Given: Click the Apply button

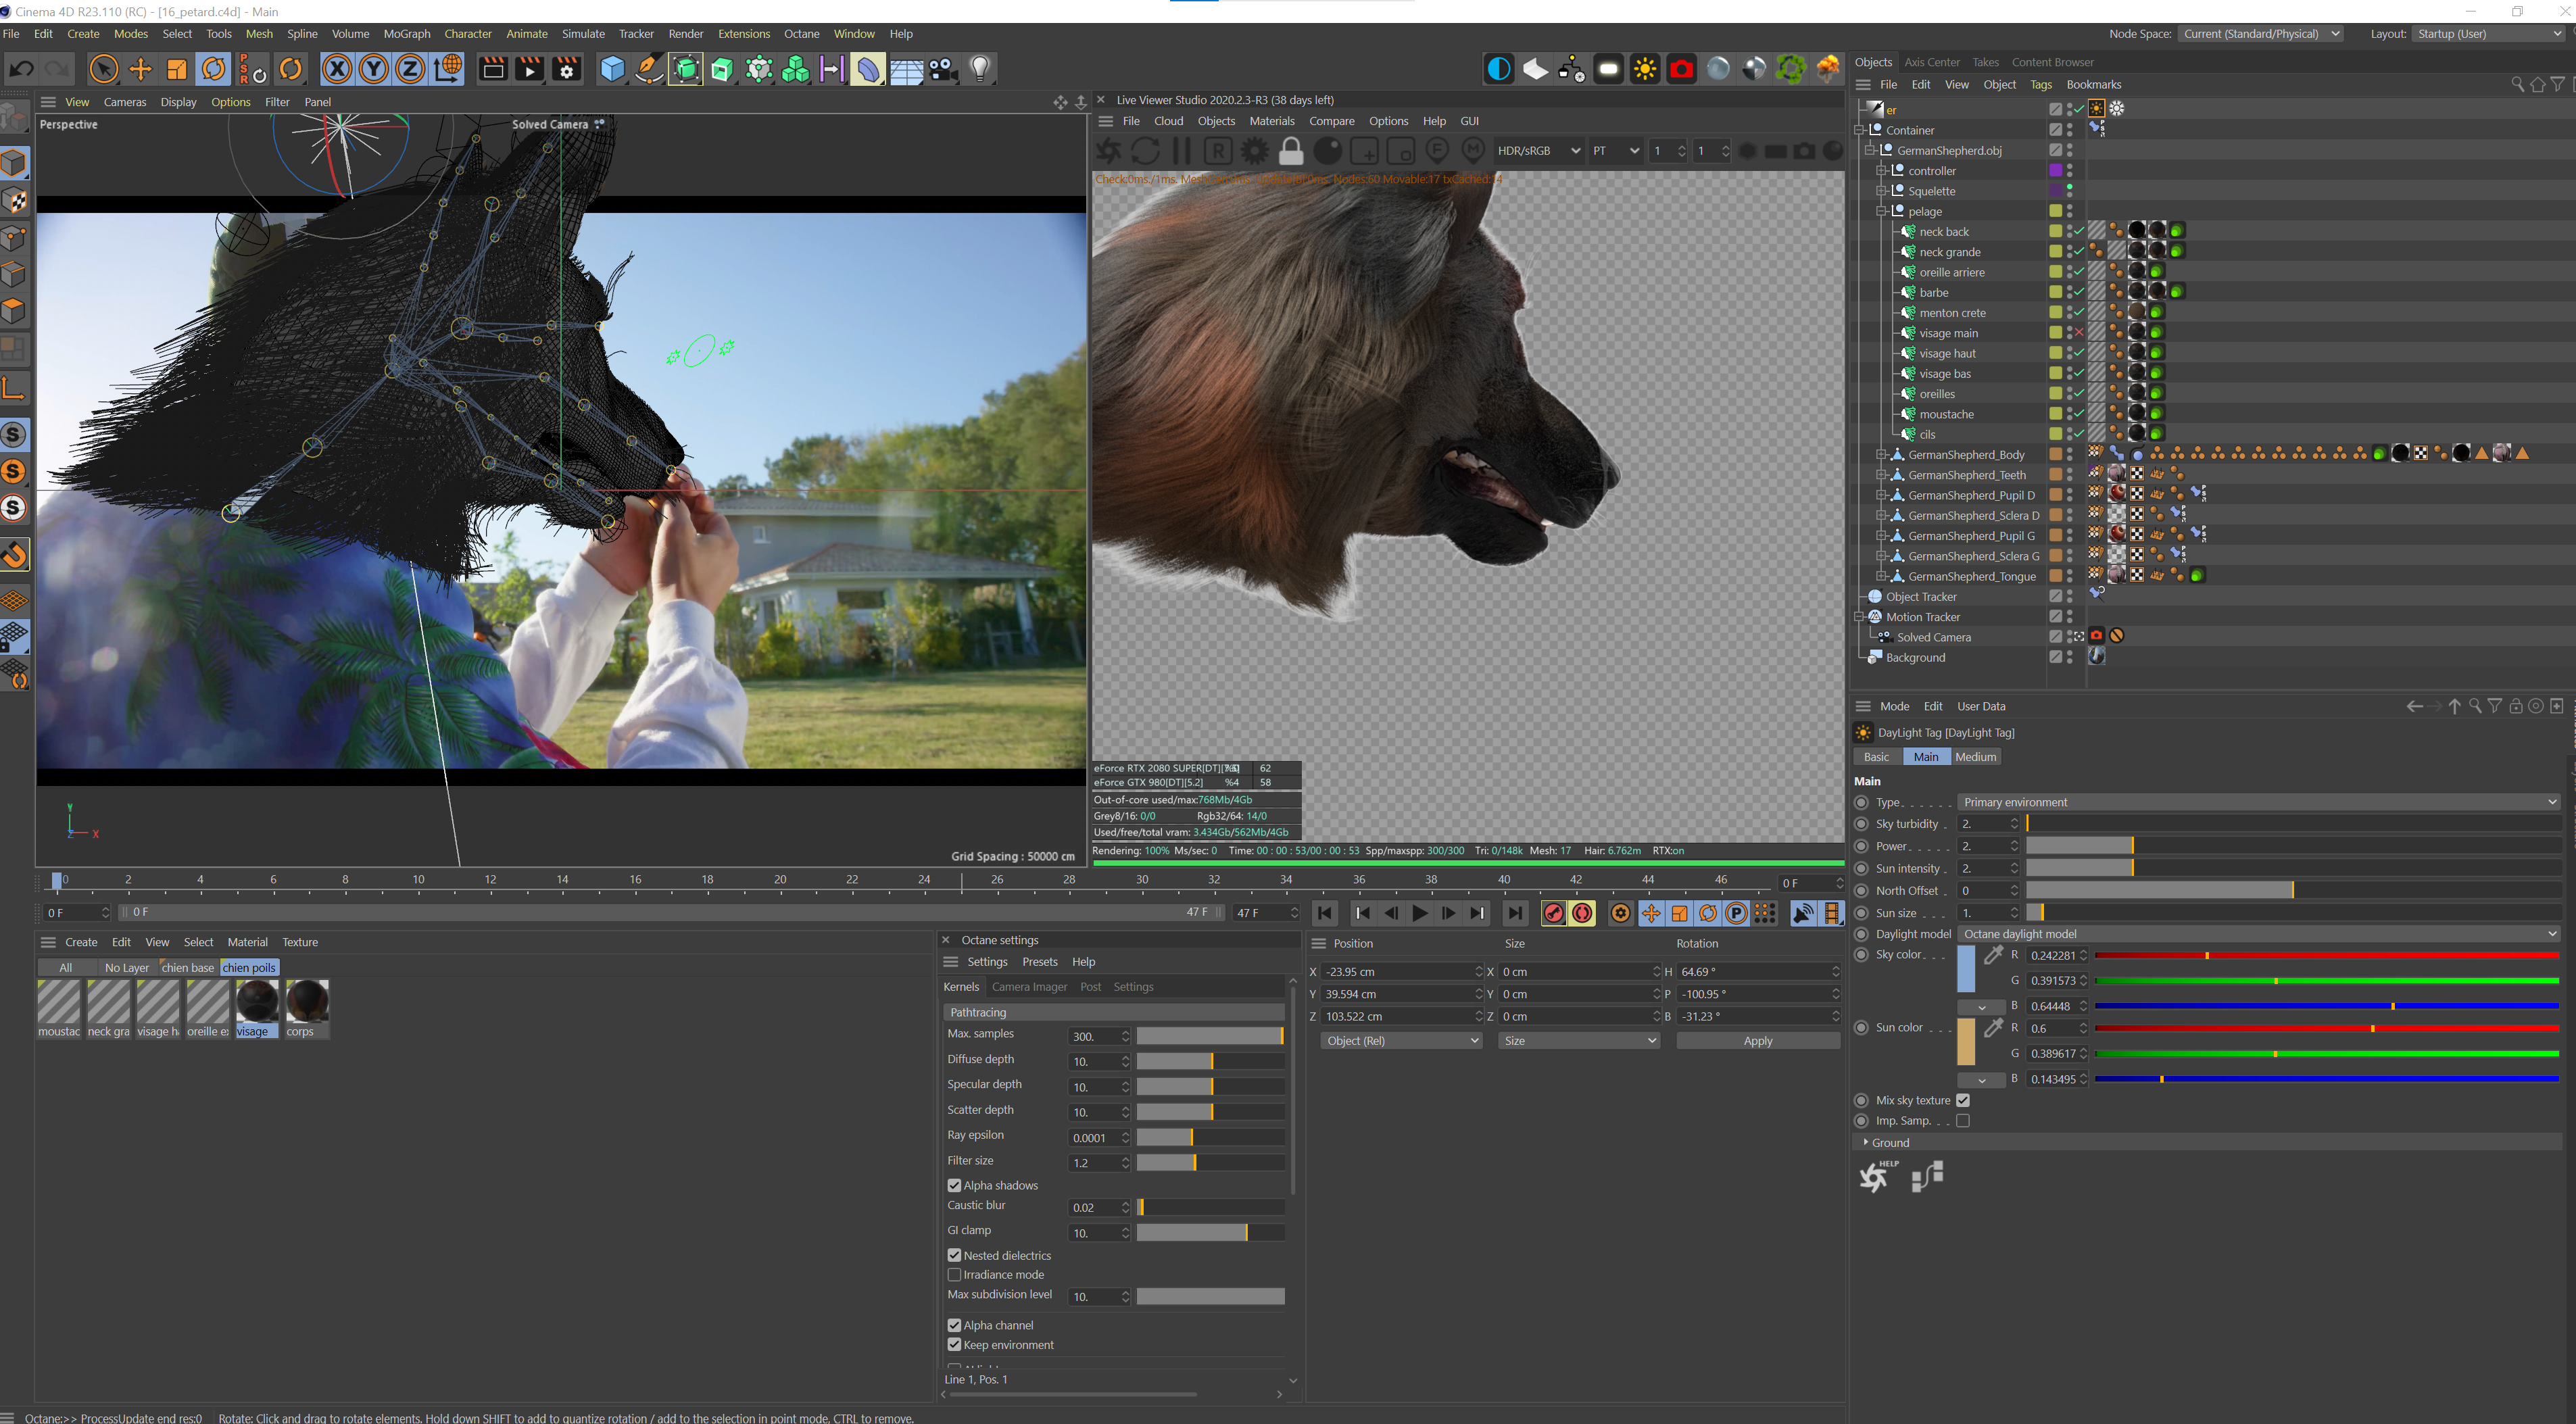Looking at the screenshot, I should pos(1757,1041).
